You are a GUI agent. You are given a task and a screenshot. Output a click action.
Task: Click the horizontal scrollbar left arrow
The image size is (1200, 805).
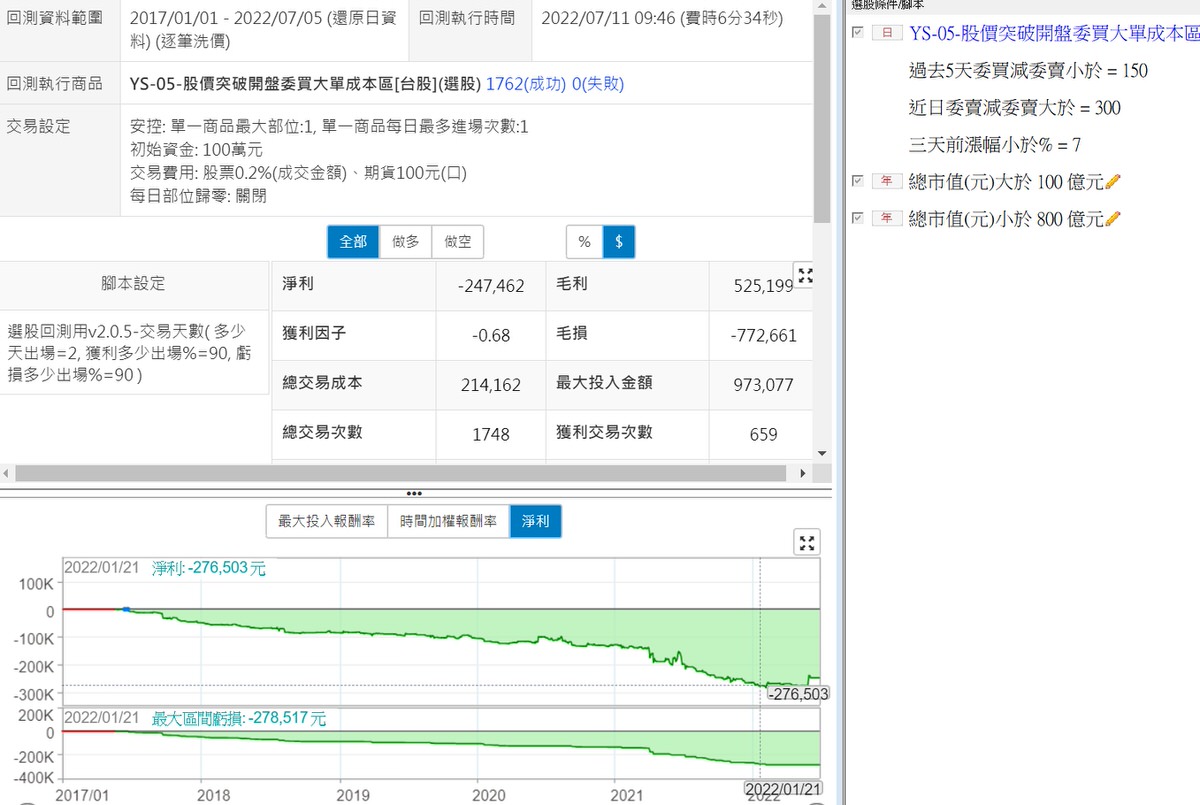click(x=8, y=472)
